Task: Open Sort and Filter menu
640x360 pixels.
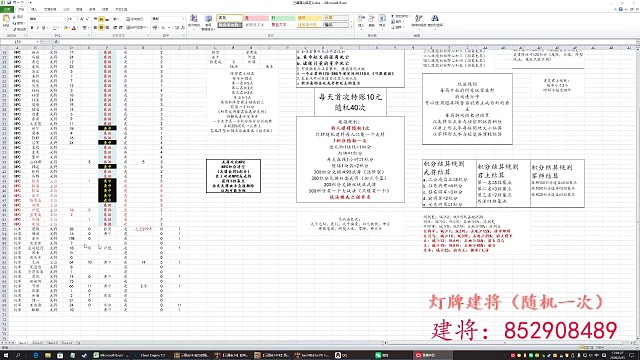Action: pos(418,21)
